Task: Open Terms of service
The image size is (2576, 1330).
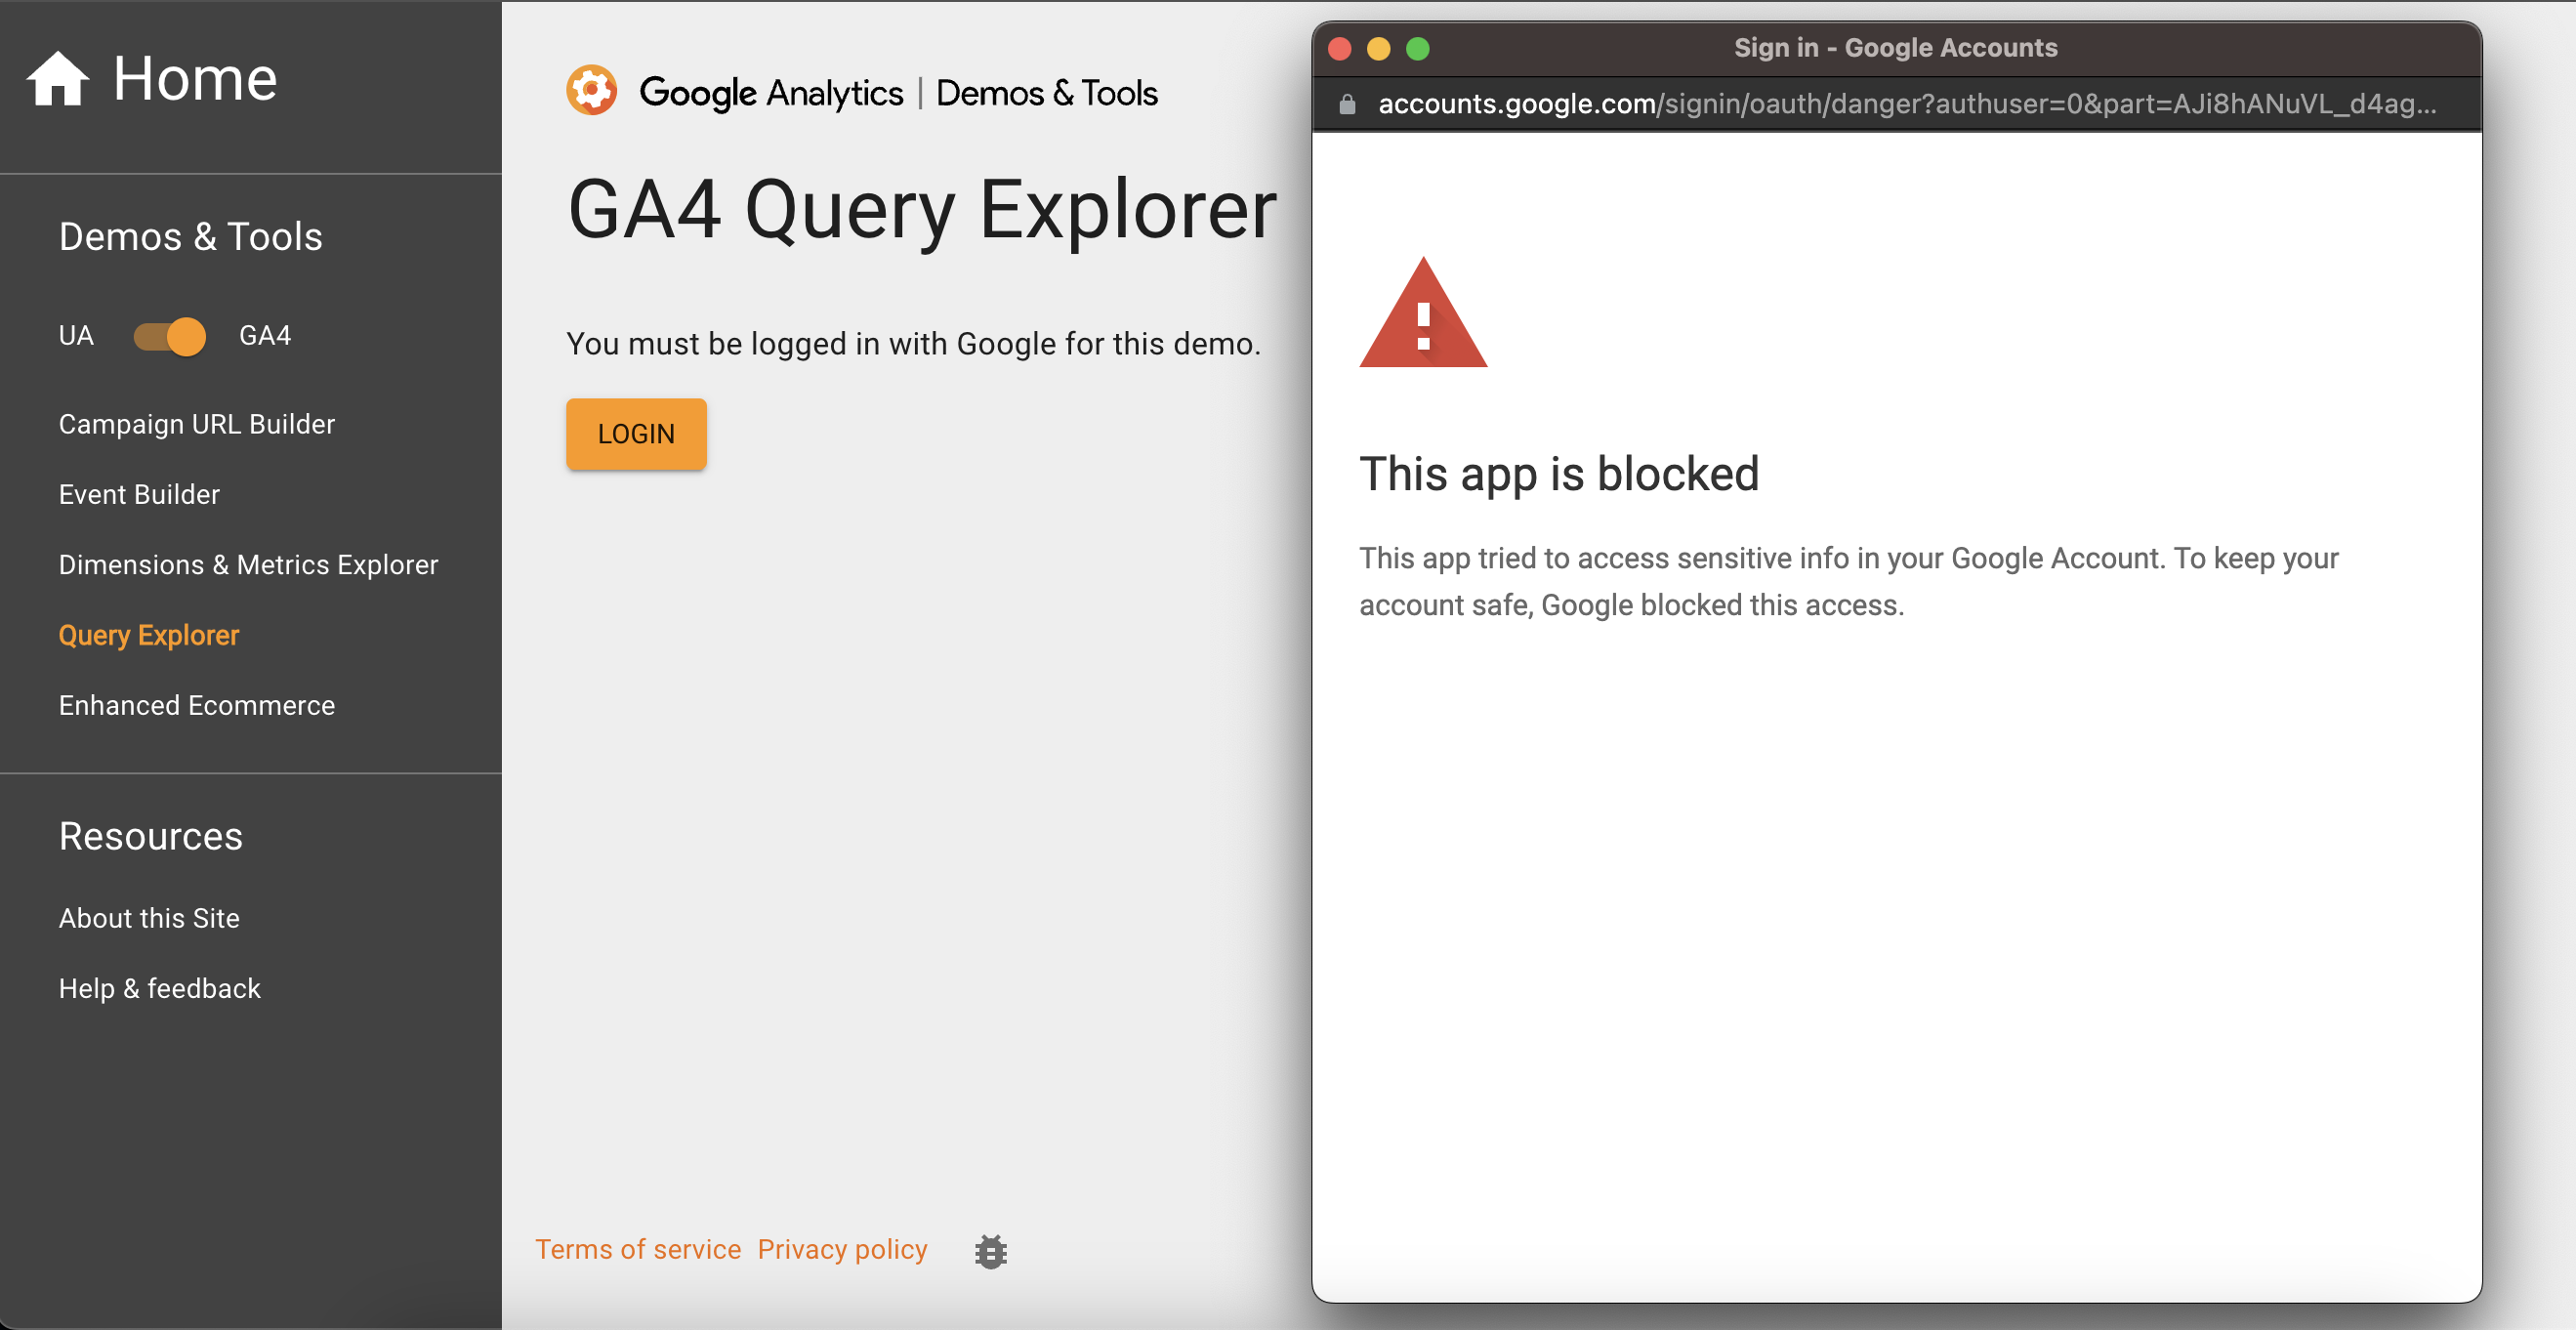Action: coord(638,1249)
